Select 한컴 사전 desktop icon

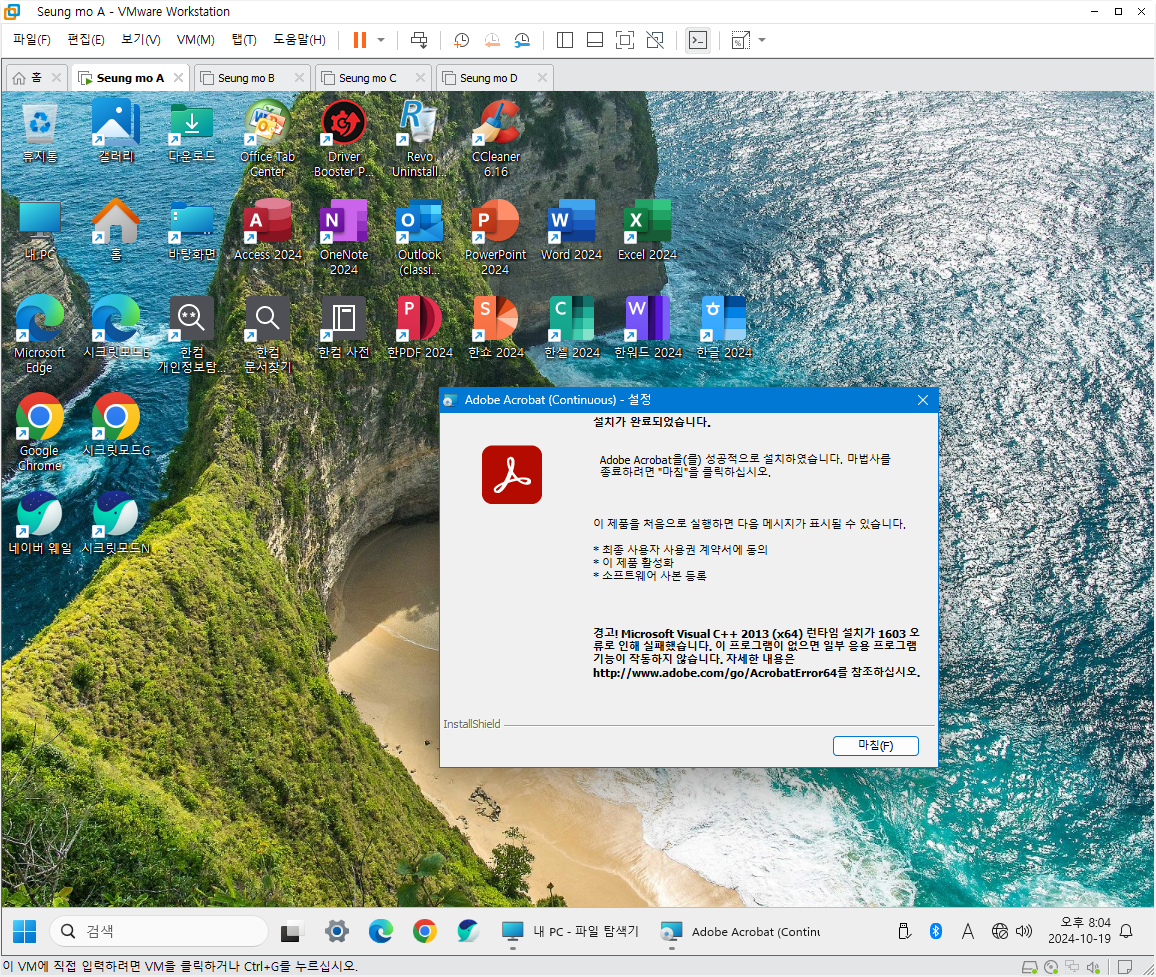pos(344,328)
